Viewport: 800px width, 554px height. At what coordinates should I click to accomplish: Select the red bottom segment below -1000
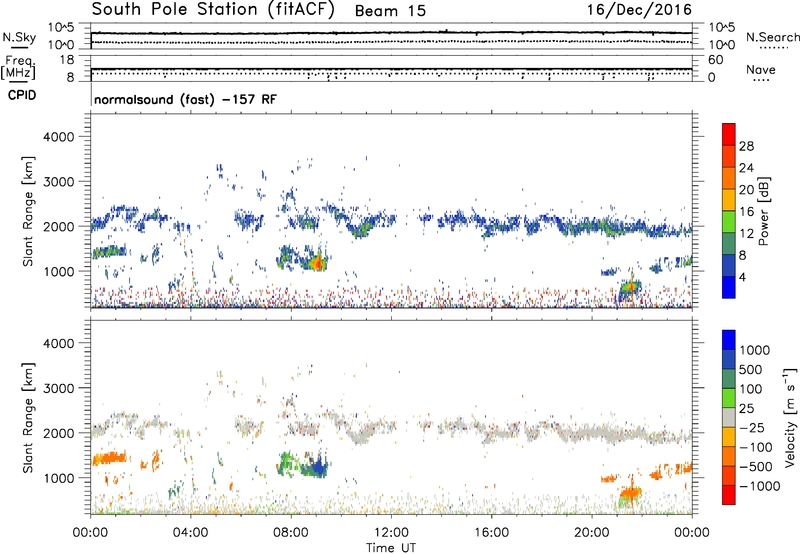[x=729, y=495]
